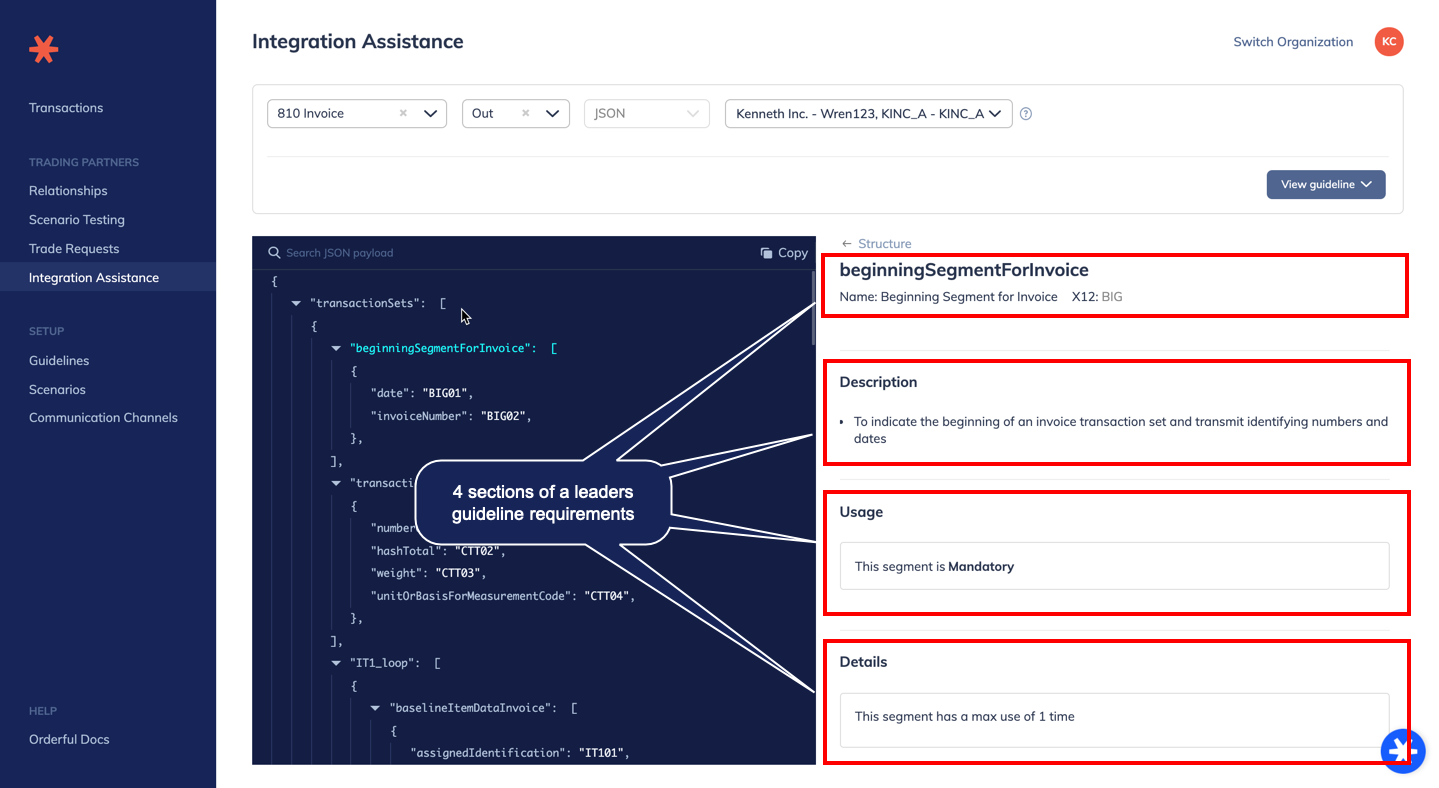
Task: Click the "This segment is Mandatory" box
Action: coord(1114,566)
